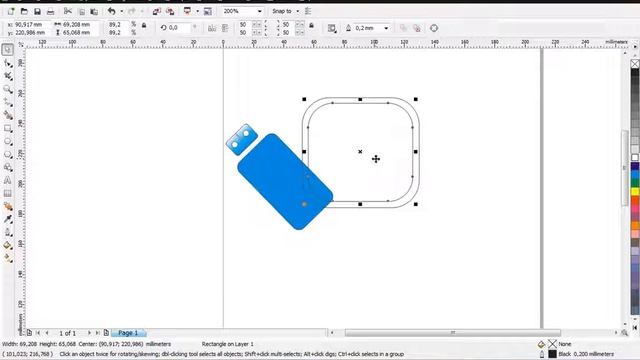Screen dimensions: 640x360
Task: Pick the blue swatch in the palette
Action: [635, 175]
